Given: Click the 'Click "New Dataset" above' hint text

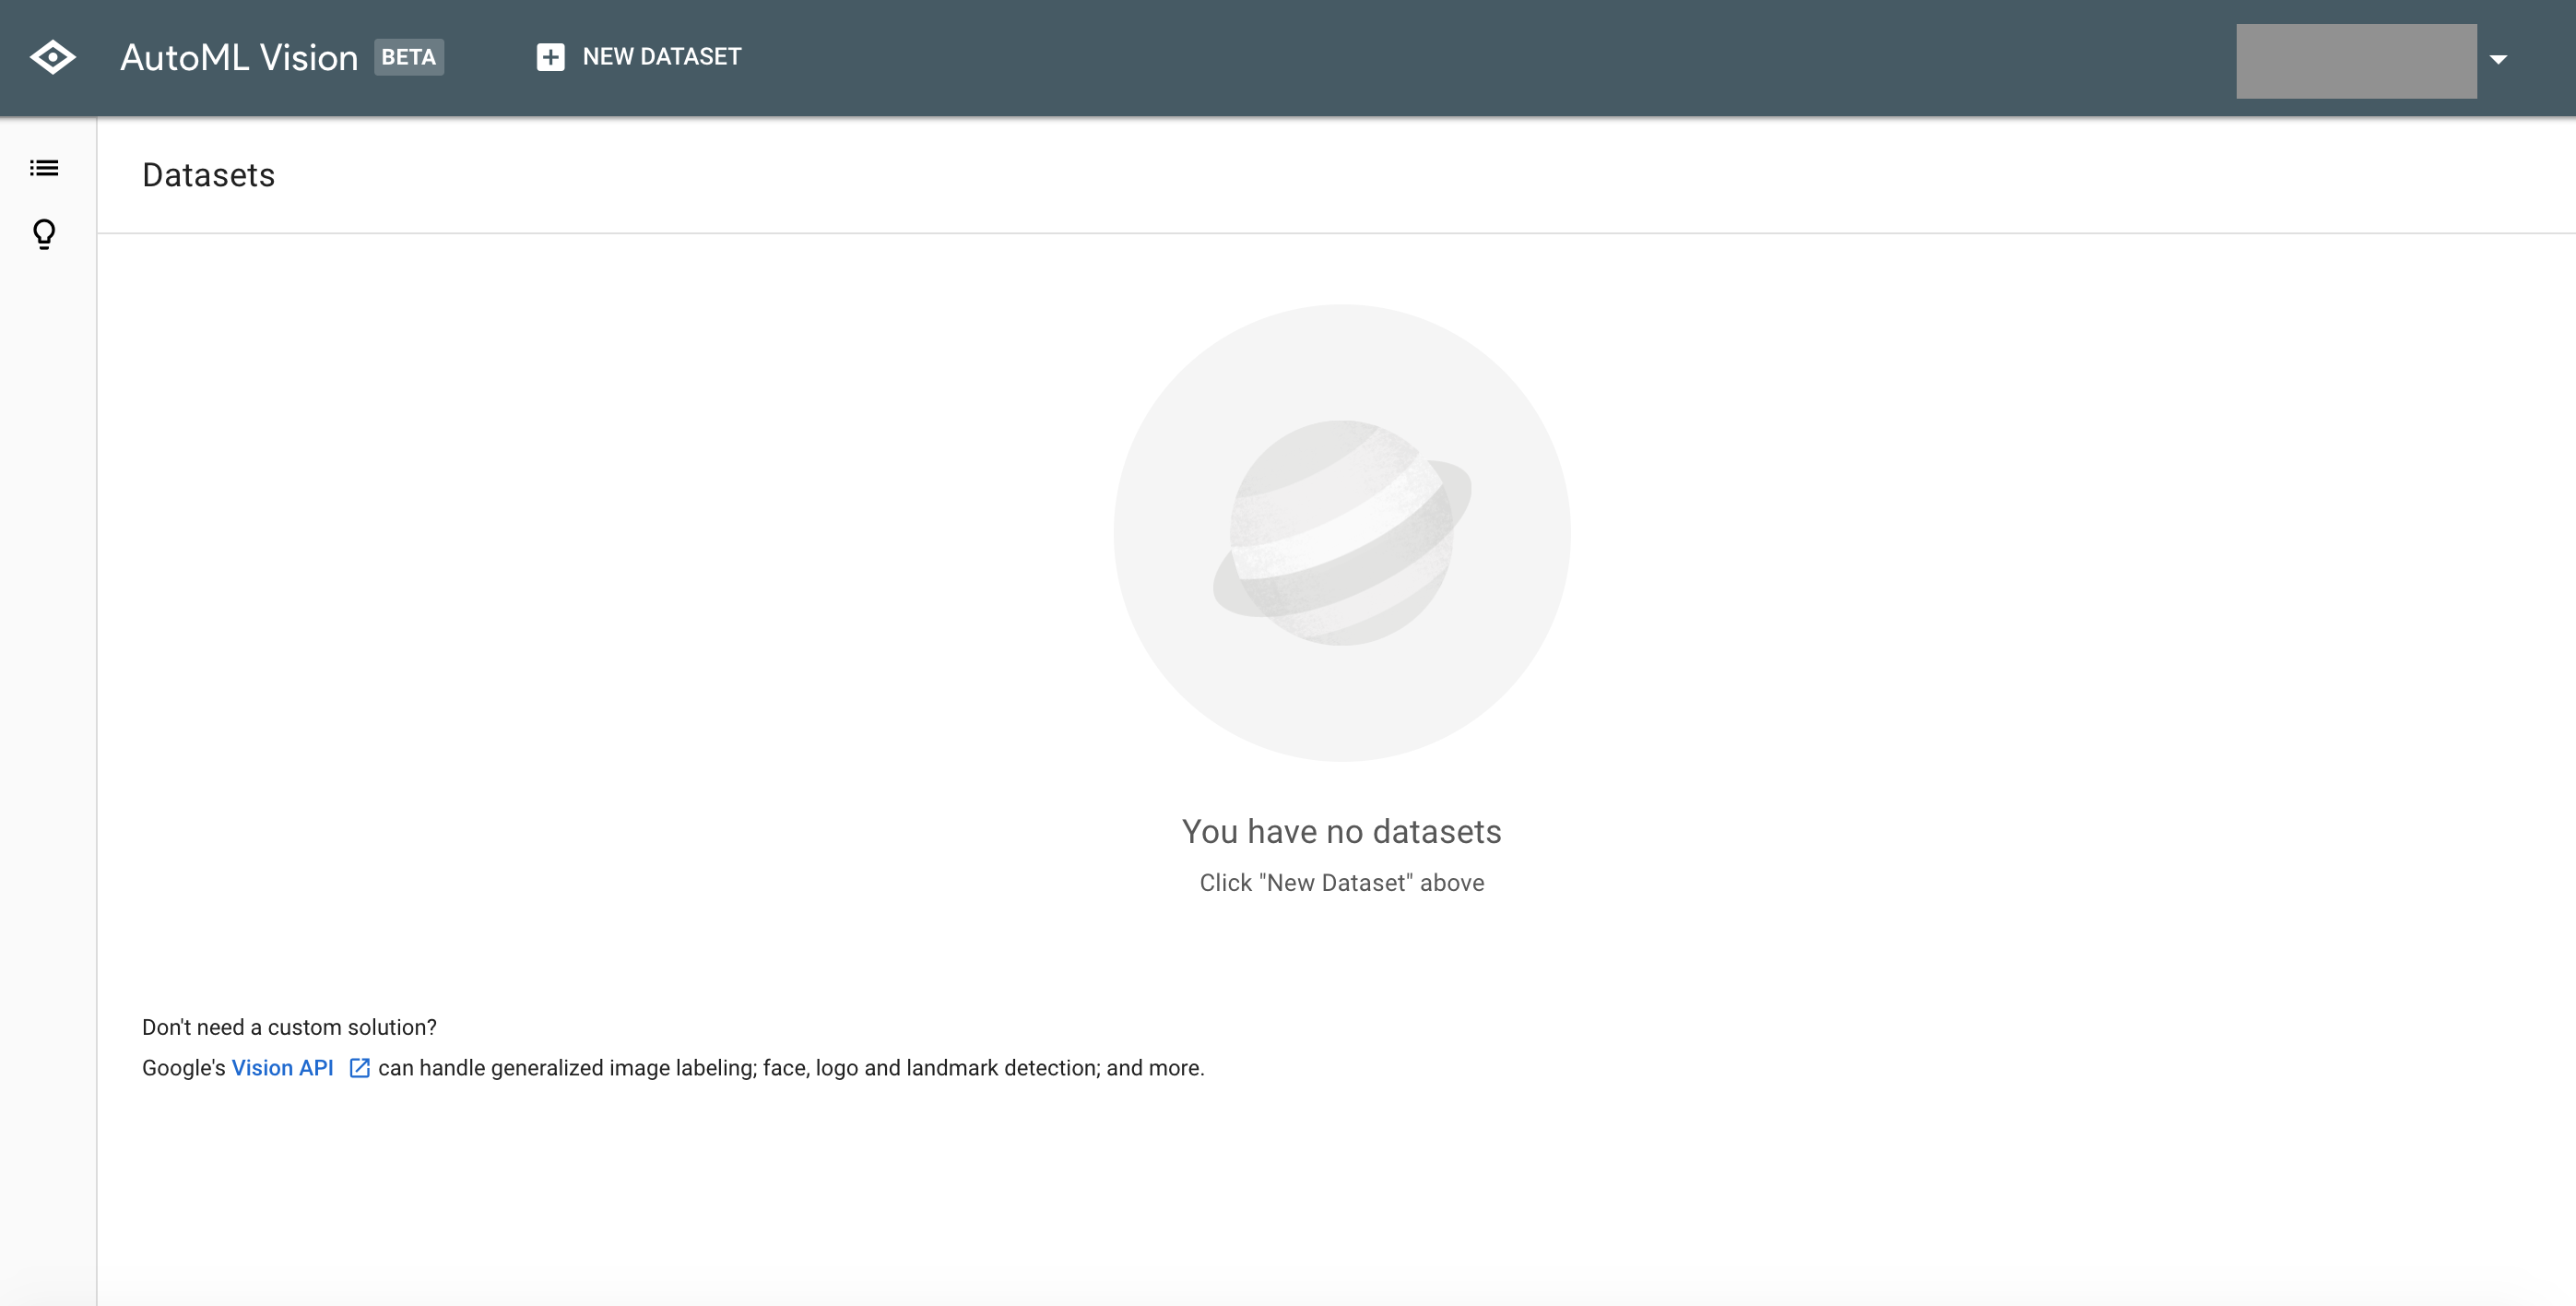Looking at the screenshot, I should click(1341, 883).
